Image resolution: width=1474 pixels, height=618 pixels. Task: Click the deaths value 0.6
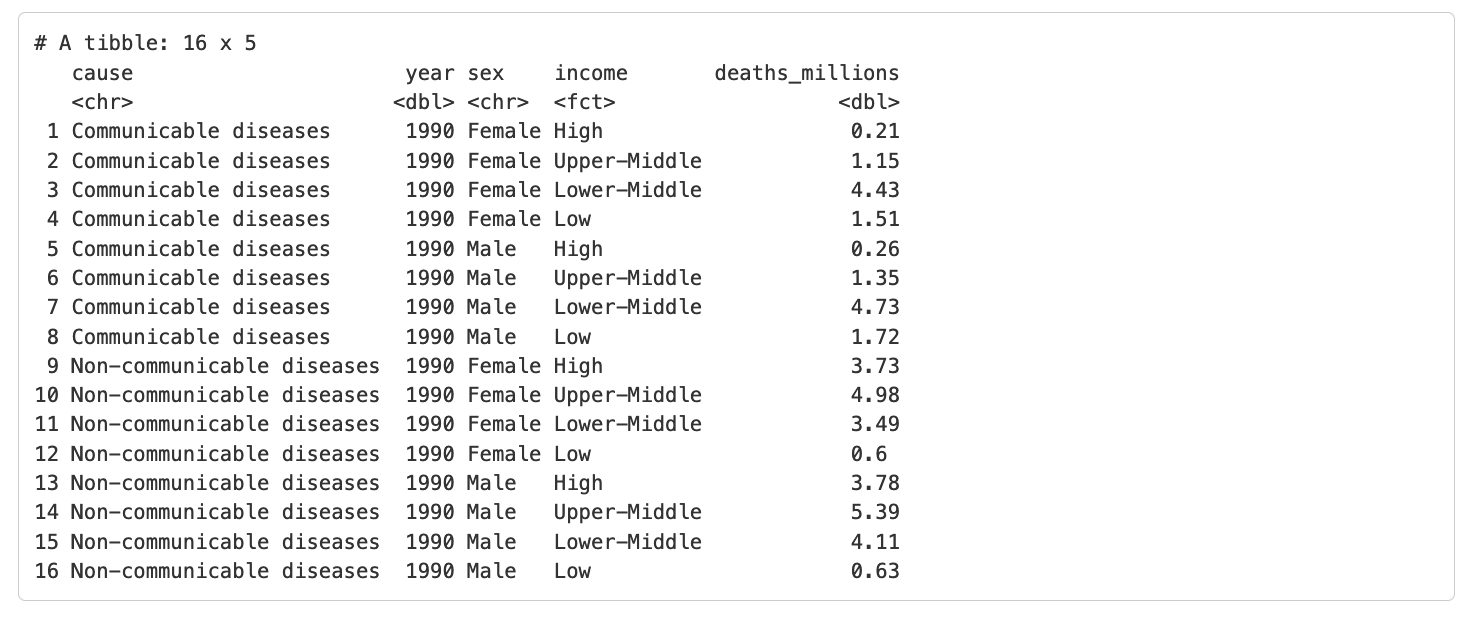click(x=868, y=454)
